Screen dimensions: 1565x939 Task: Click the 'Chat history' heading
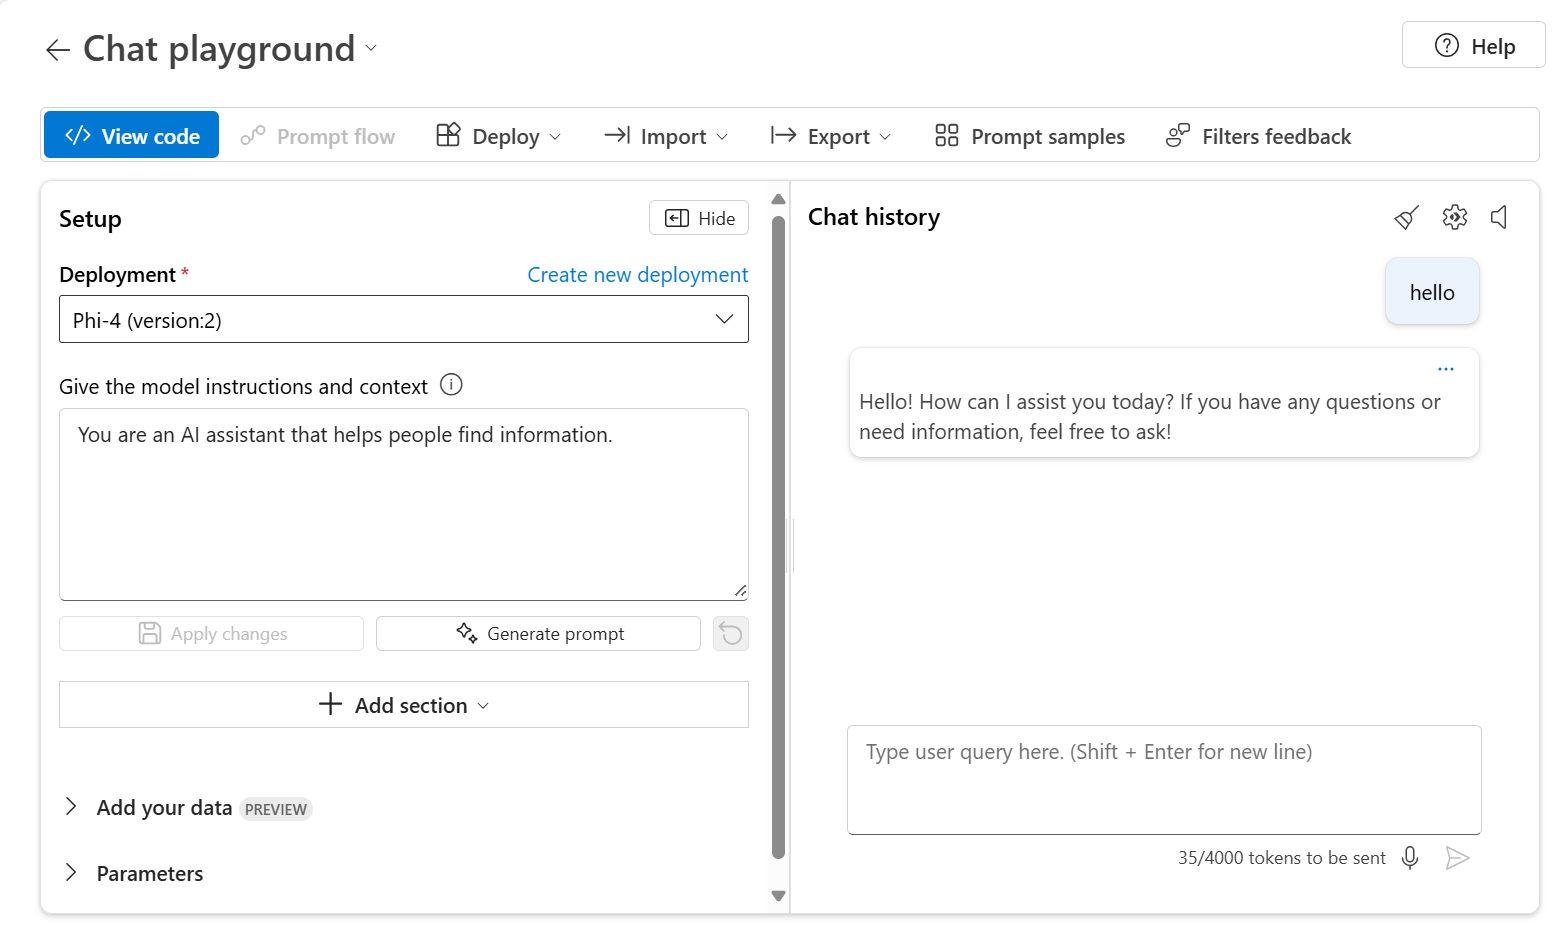click(874, 217)
